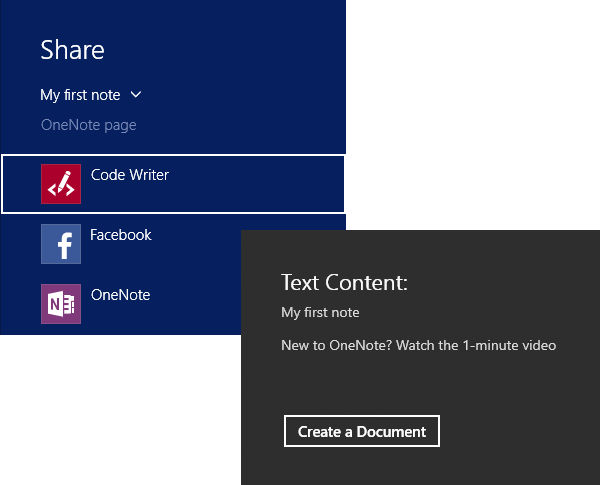Click the red Code Writer app icon
Image resolution: width=600 pixels, height=485 pixels.
(61, 184)
